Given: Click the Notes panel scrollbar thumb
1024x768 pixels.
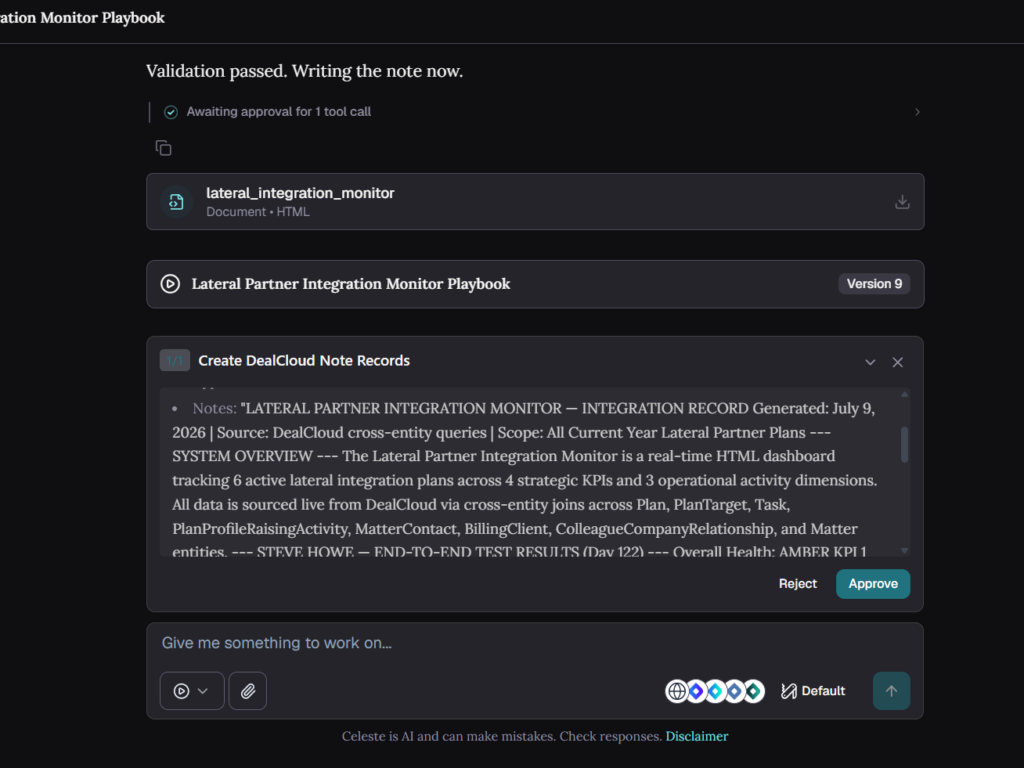Looking at the screenshot, I should click(x=904, y=445).
